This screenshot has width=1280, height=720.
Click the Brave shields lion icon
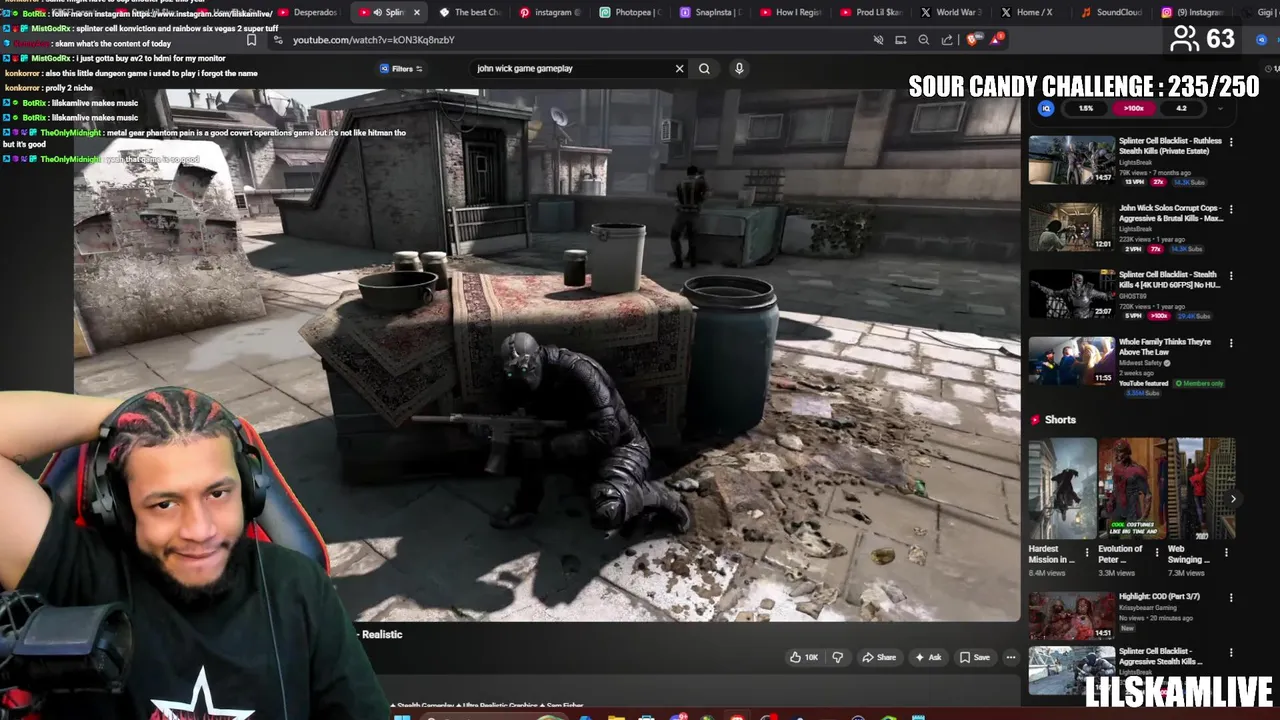click(972, 40)
